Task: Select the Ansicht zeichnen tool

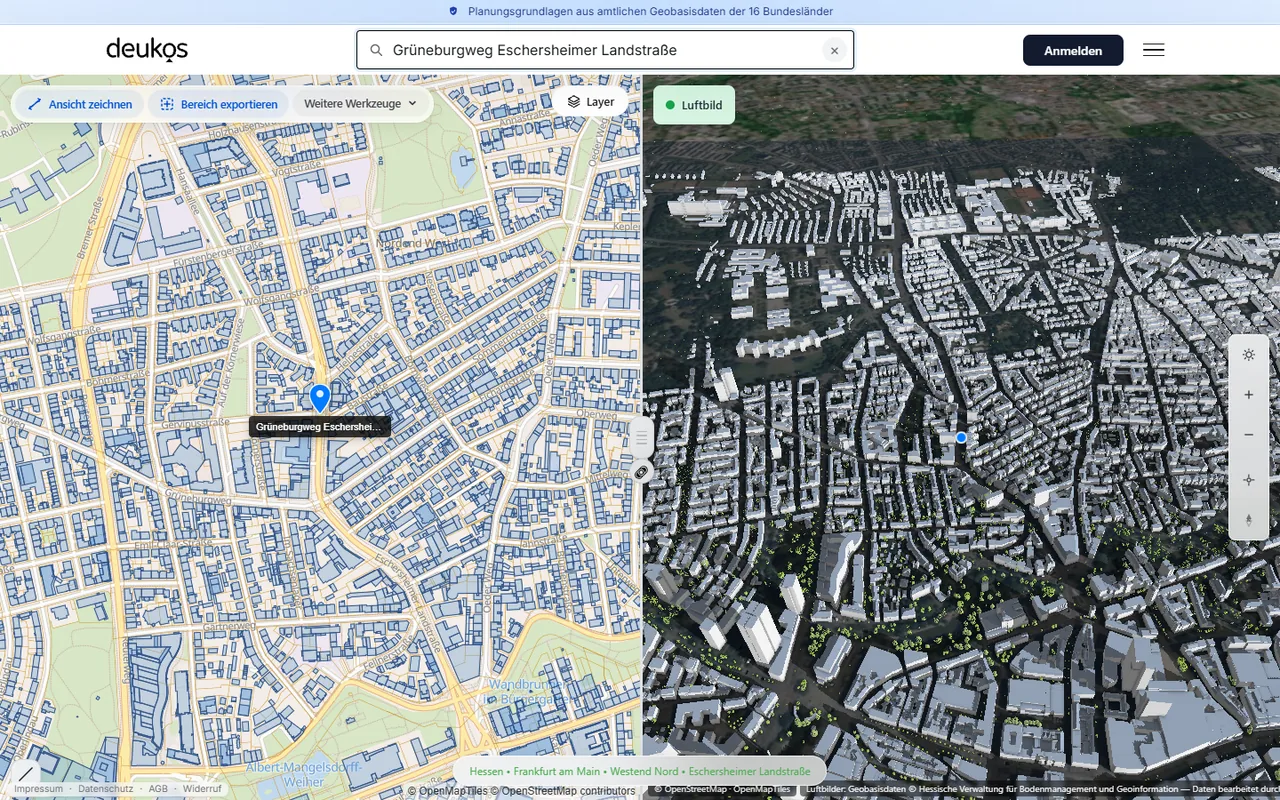Action: (80, 104)
